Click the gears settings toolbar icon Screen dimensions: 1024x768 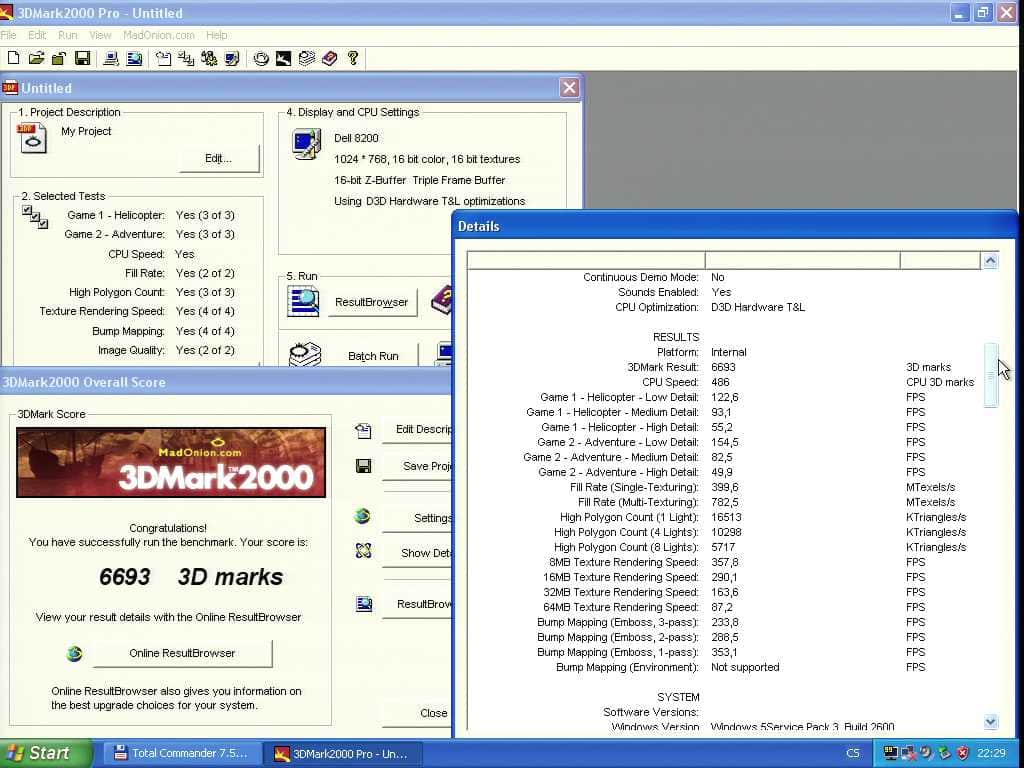[209, 58]
